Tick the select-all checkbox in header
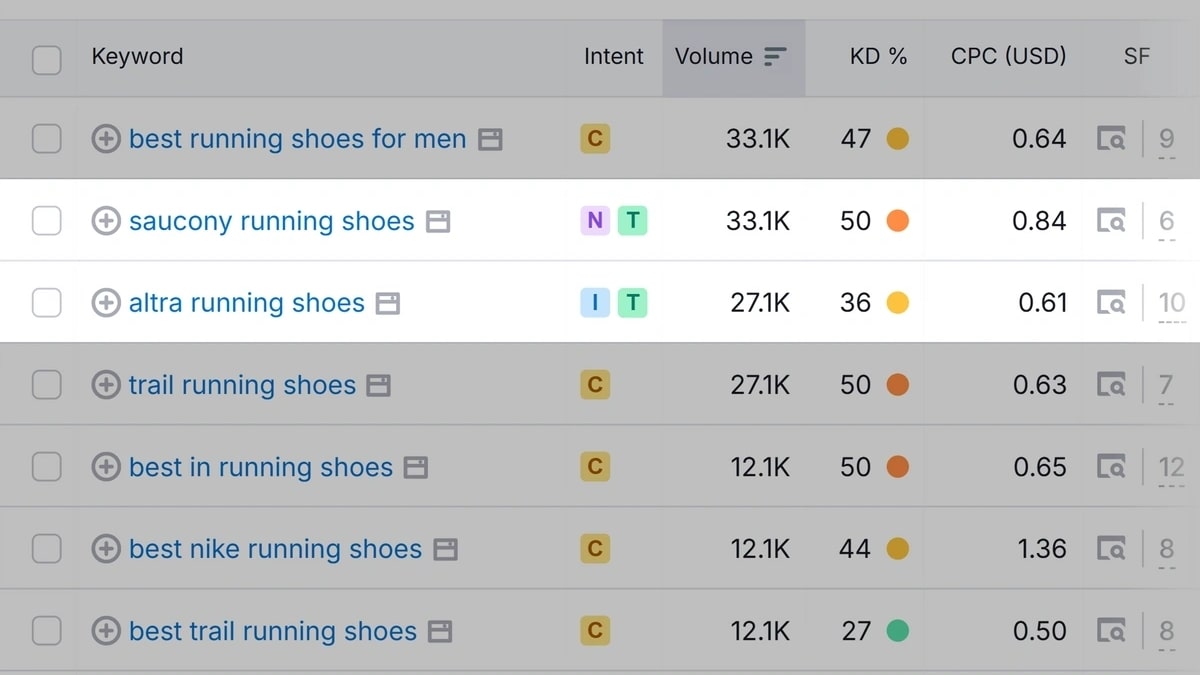1200x675 pixels. [x=47, y=59]
